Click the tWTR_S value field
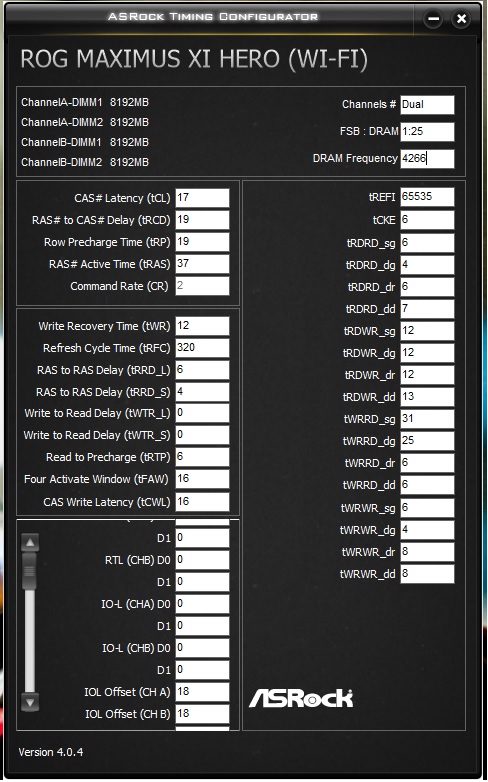The width and height of the screenshot is (488, 782). coord(202,435)
